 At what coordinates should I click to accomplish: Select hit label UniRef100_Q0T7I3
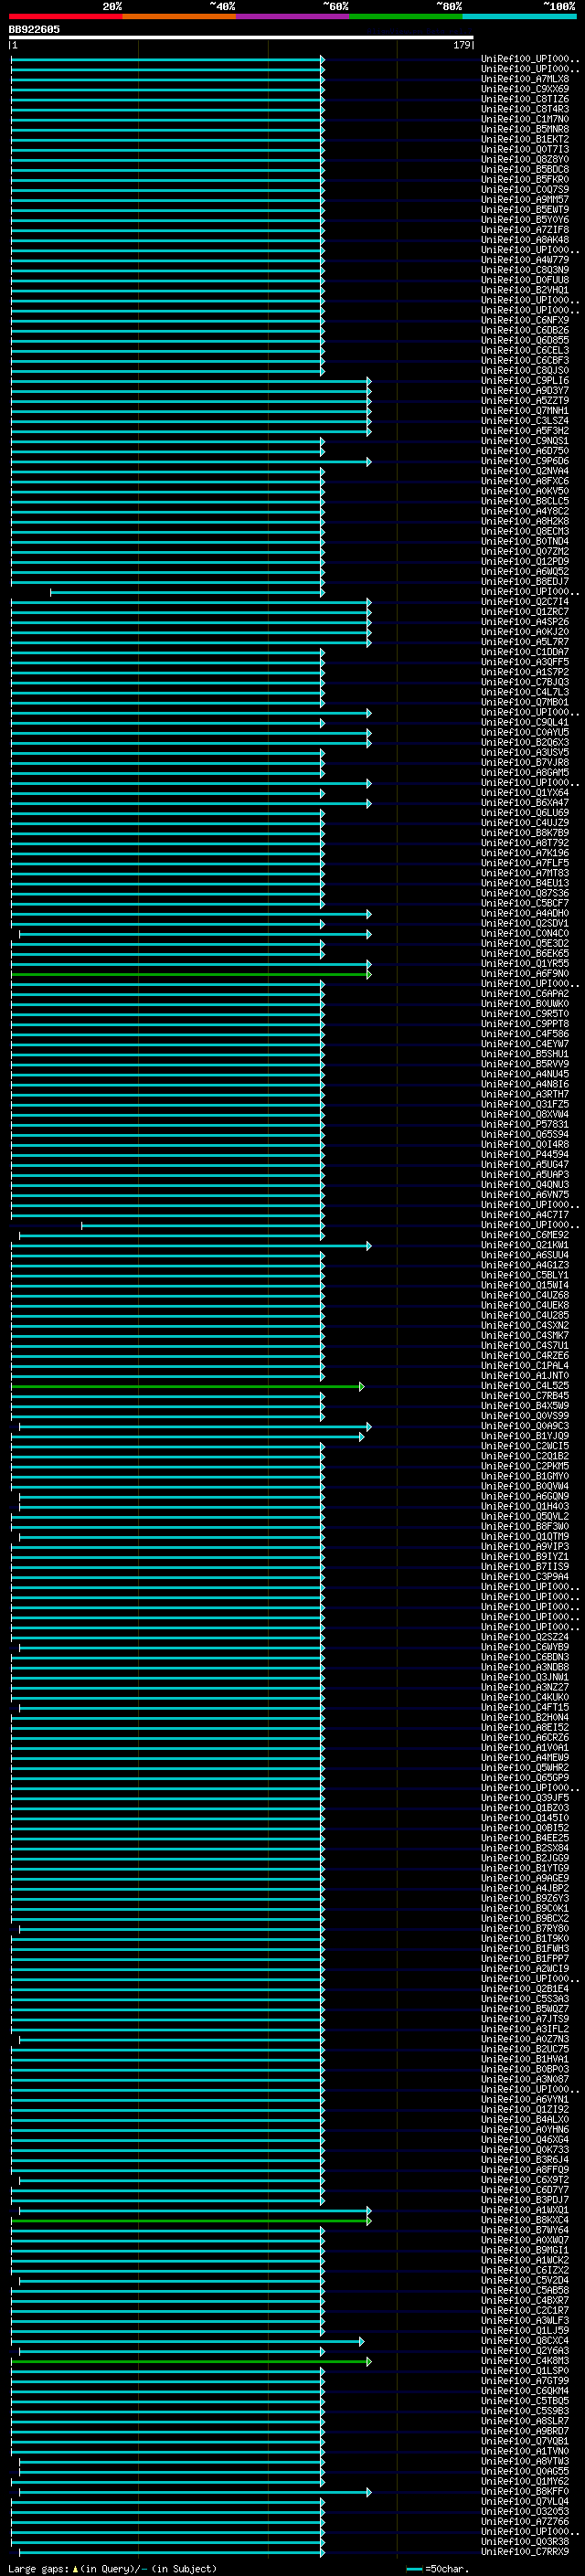[525, 149]
